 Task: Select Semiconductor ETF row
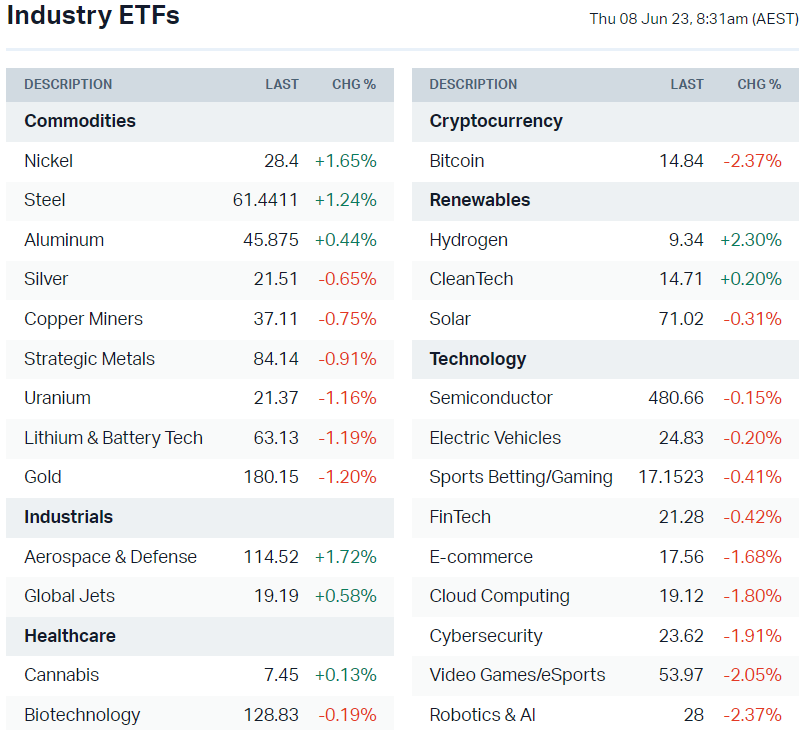(491, 398)
